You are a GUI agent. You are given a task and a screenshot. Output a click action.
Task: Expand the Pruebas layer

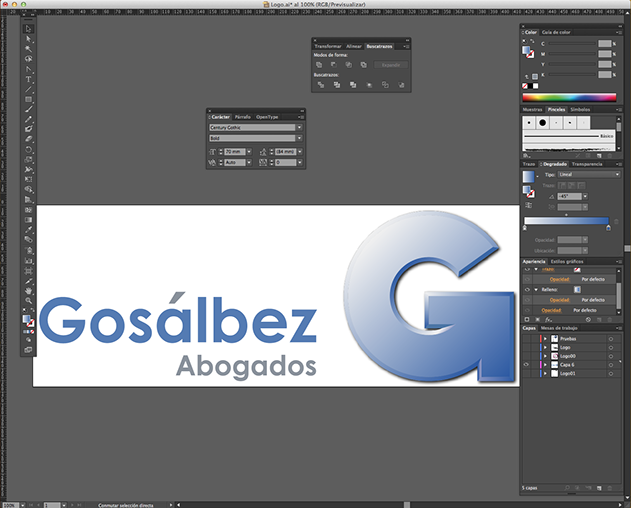pyautogui.click(x=545, y=339)
